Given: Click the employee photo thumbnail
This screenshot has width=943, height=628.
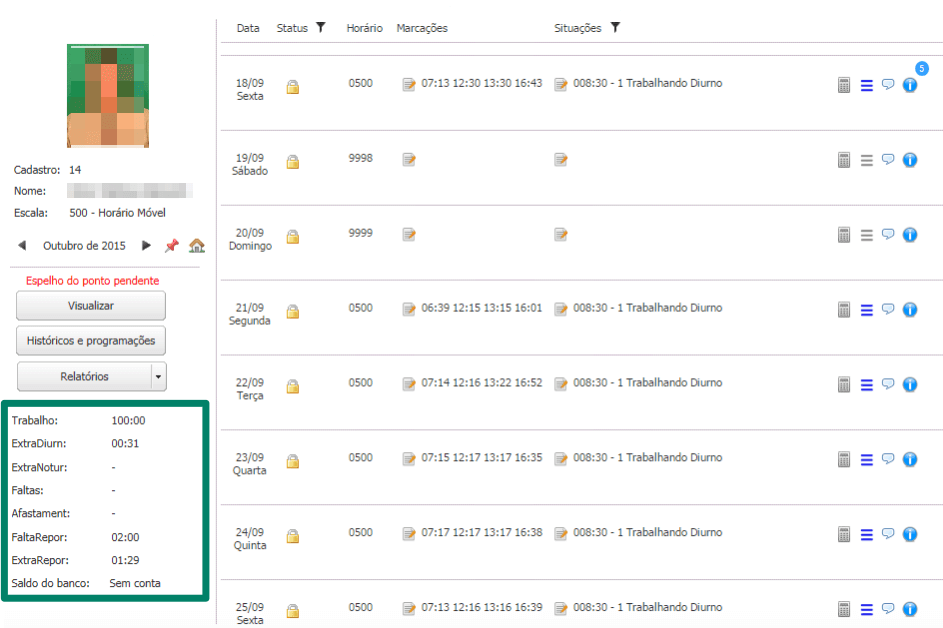Looking at the screenshot, I should click(x=107, y=96).
